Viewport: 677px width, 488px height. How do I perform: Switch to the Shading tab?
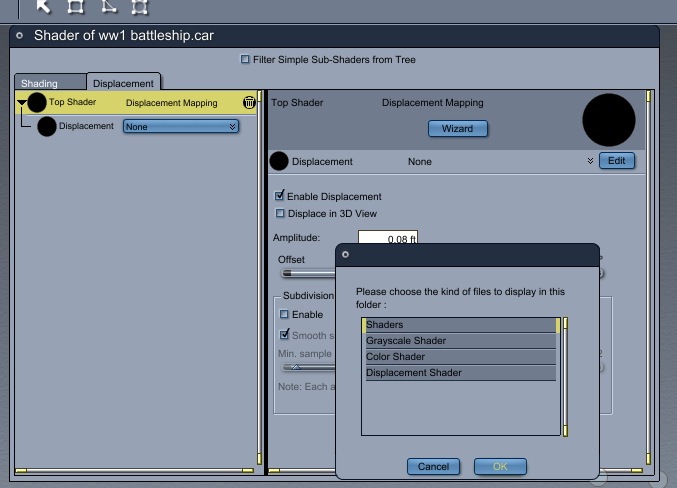point(40,83)
